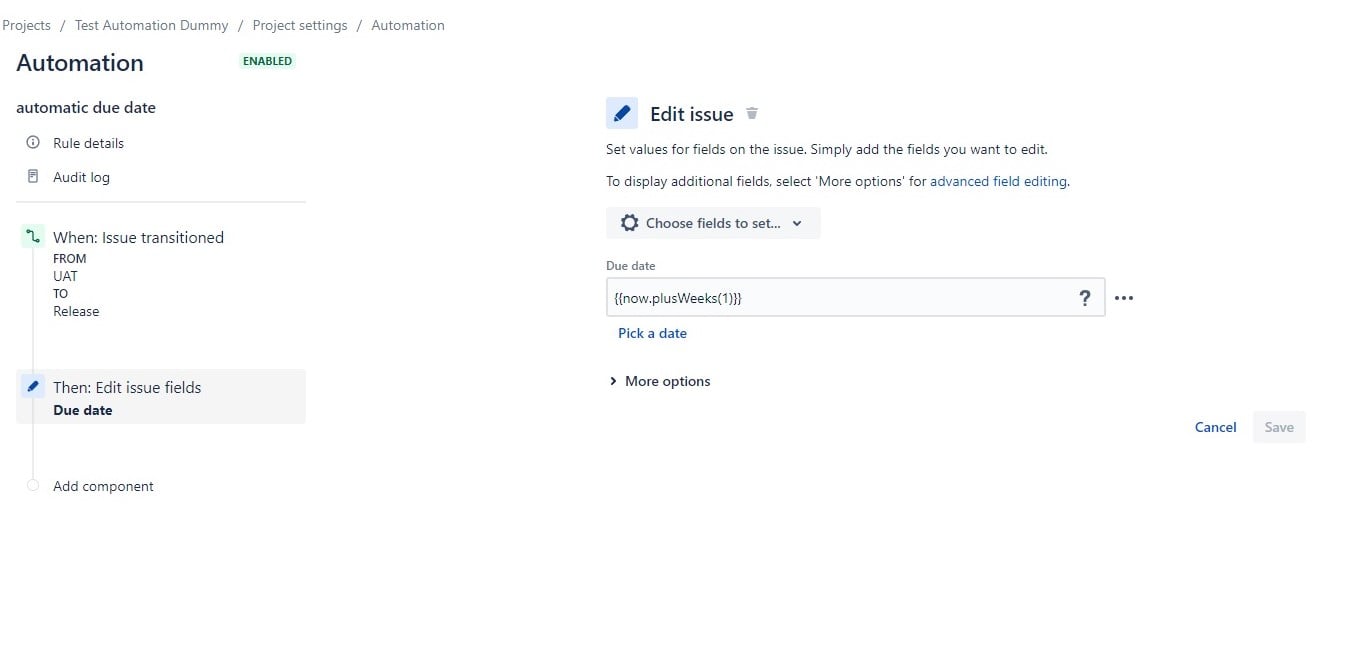
Task: Follow the advanced field editing link
Action: click(x=998, y=181)
